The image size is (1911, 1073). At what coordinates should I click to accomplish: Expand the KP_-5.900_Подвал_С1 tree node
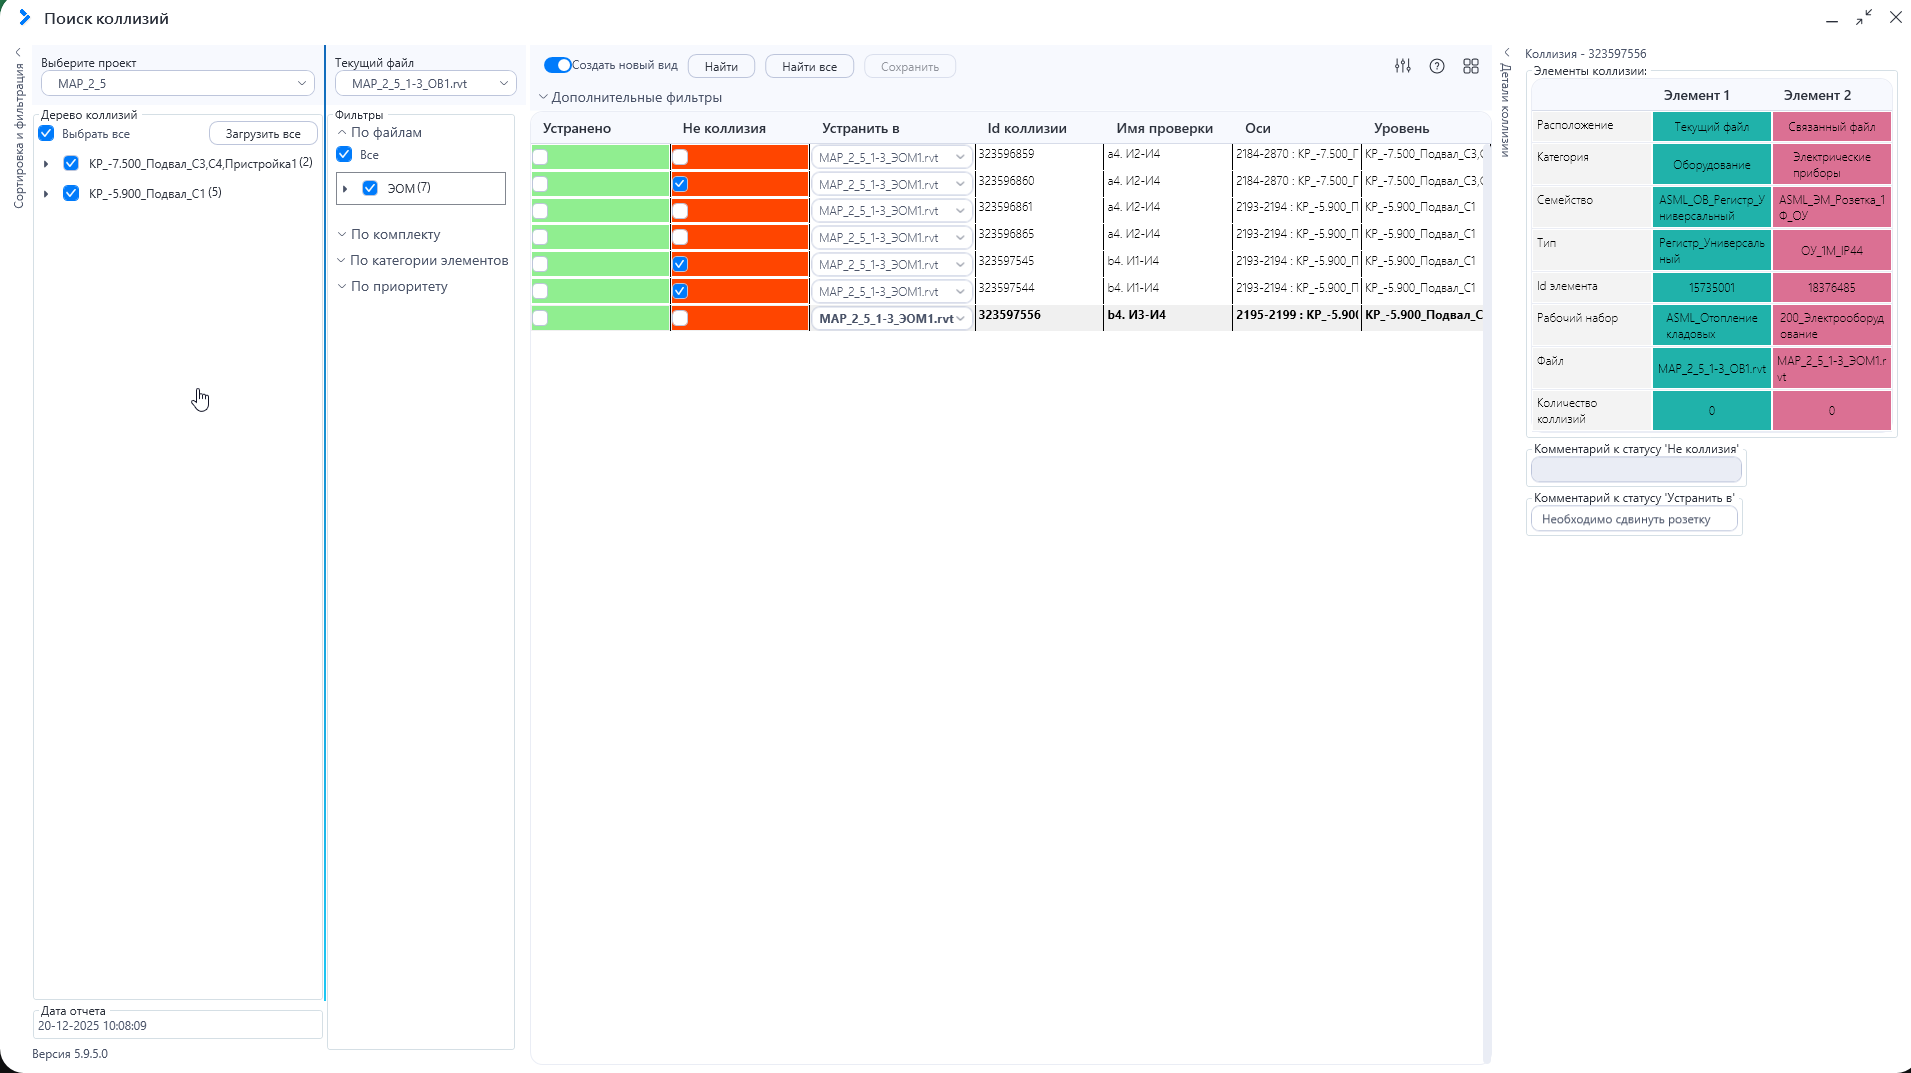coord(46,194)
